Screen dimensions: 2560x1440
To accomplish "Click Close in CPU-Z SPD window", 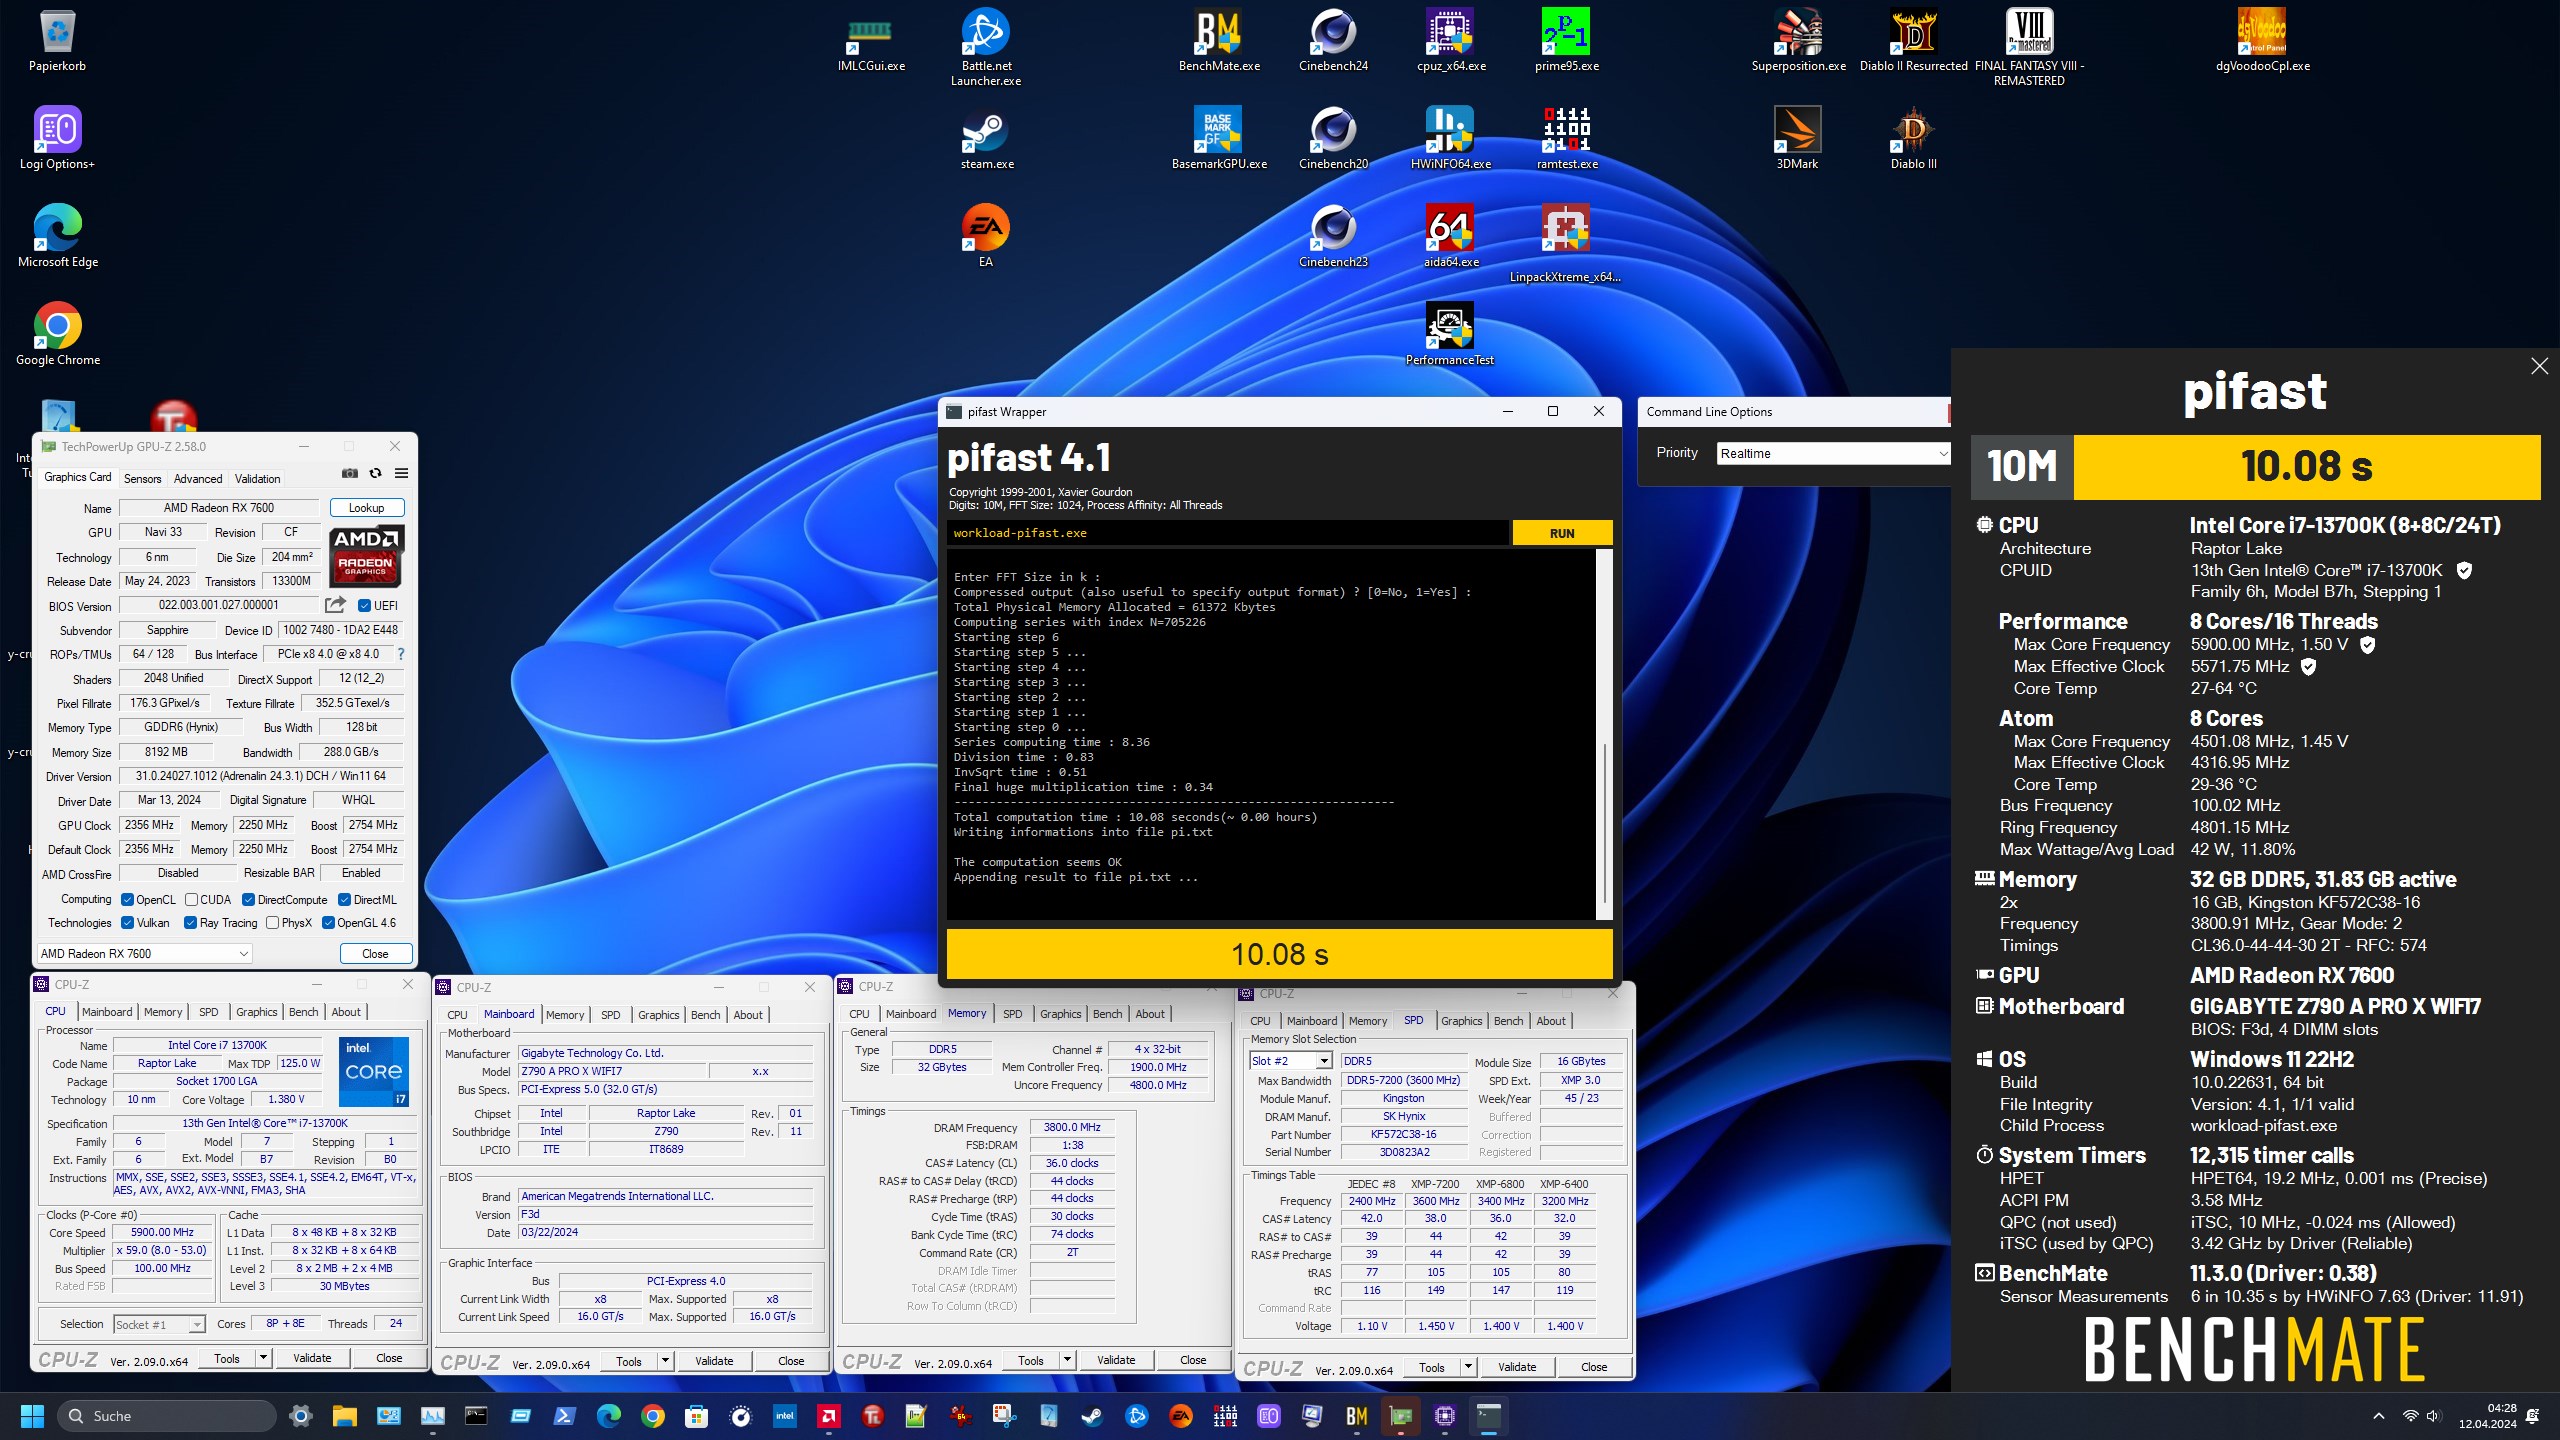I will [1594, 1367].
